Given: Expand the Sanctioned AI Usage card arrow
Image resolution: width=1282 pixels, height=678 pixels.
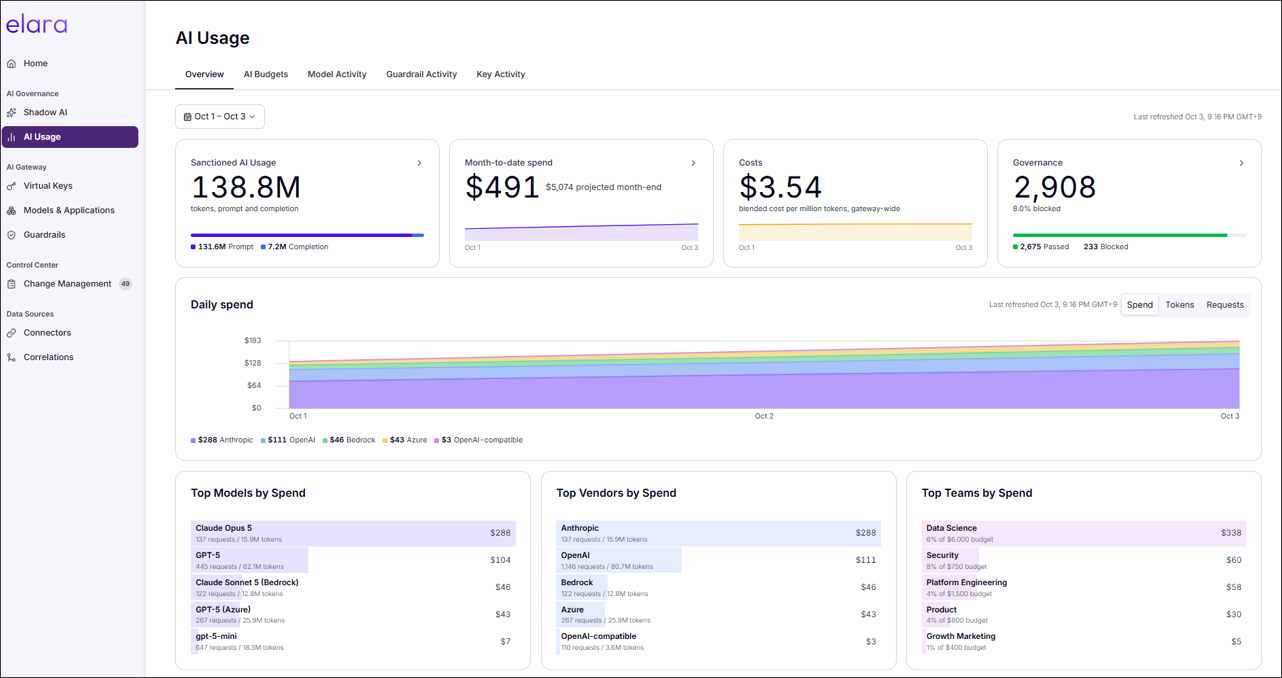Looking at the screenshot, I should point(419,163).
